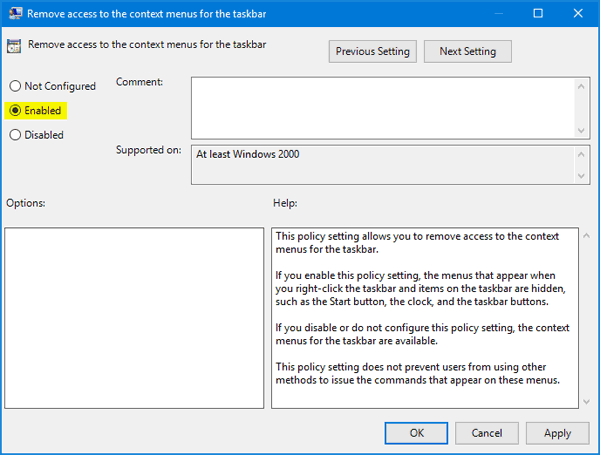
Task: Click the Comment box scroll up arrow
Action: pos(582,85)
